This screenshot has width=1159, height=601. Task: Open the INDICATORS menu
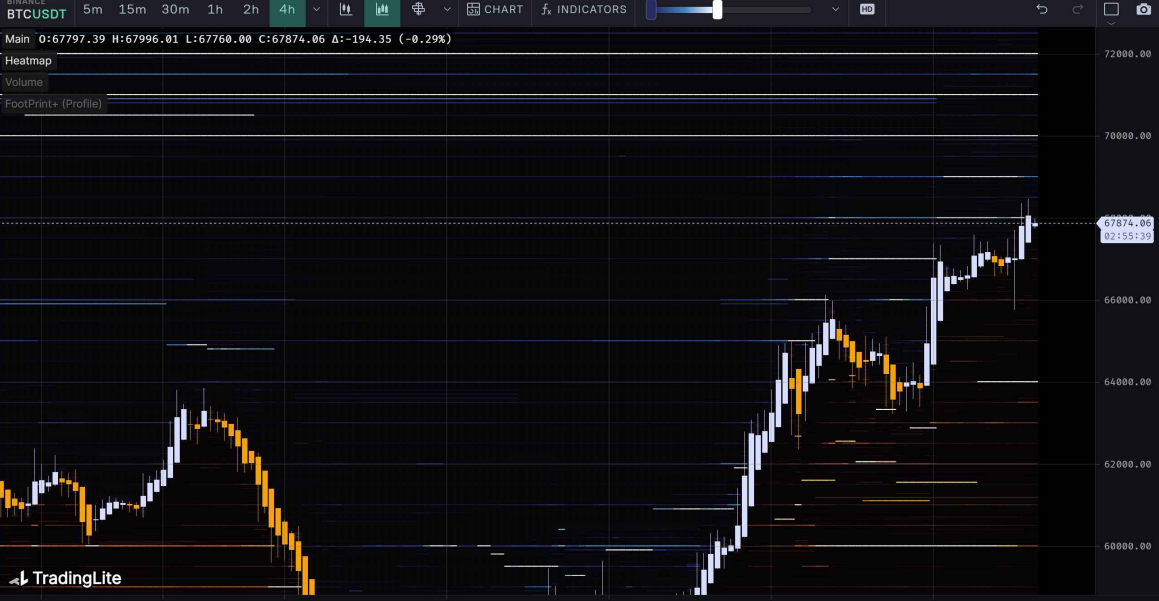point(584,10)
